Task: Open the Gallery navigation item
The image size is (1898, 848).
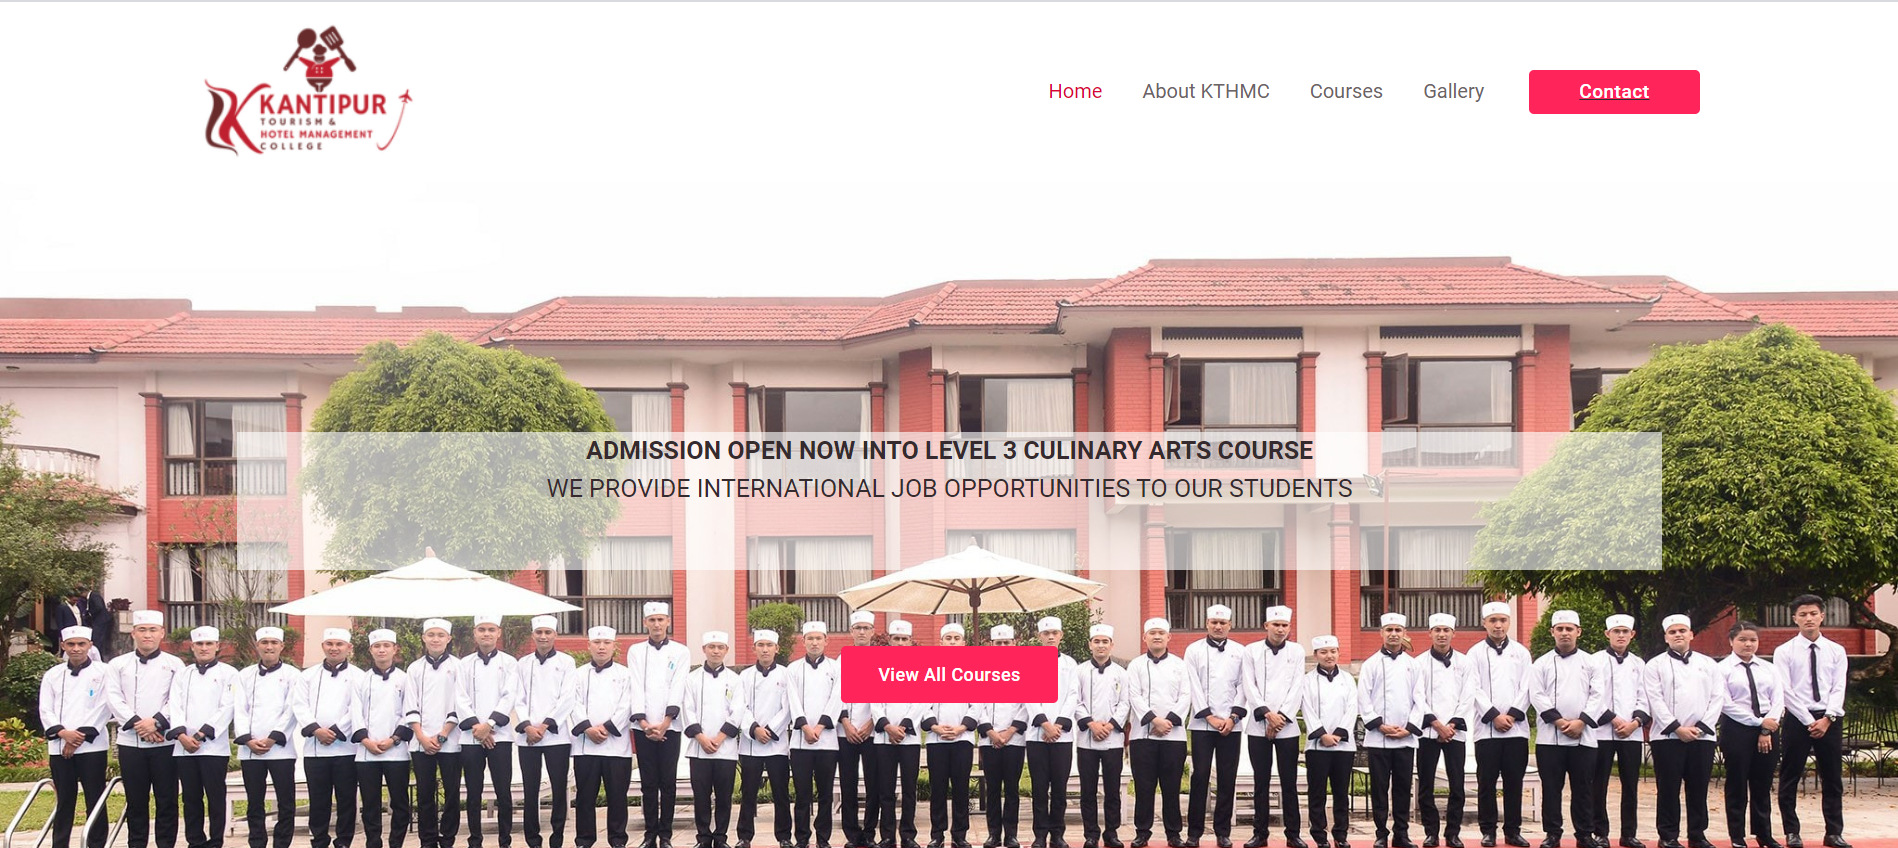Action: (x=1453, y=91)
